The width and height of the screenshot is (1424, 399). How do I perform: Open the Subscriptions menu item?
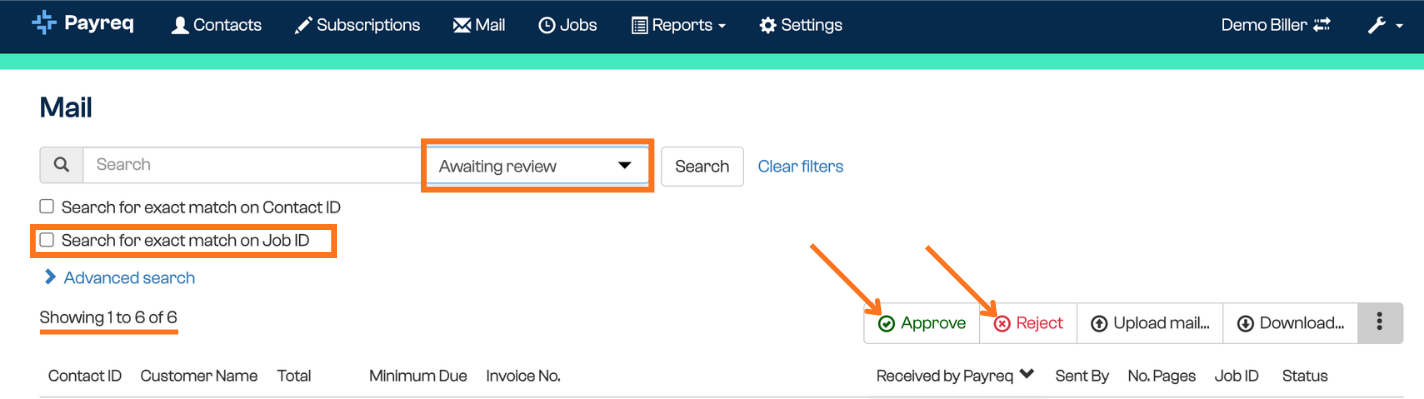point(357,25)
